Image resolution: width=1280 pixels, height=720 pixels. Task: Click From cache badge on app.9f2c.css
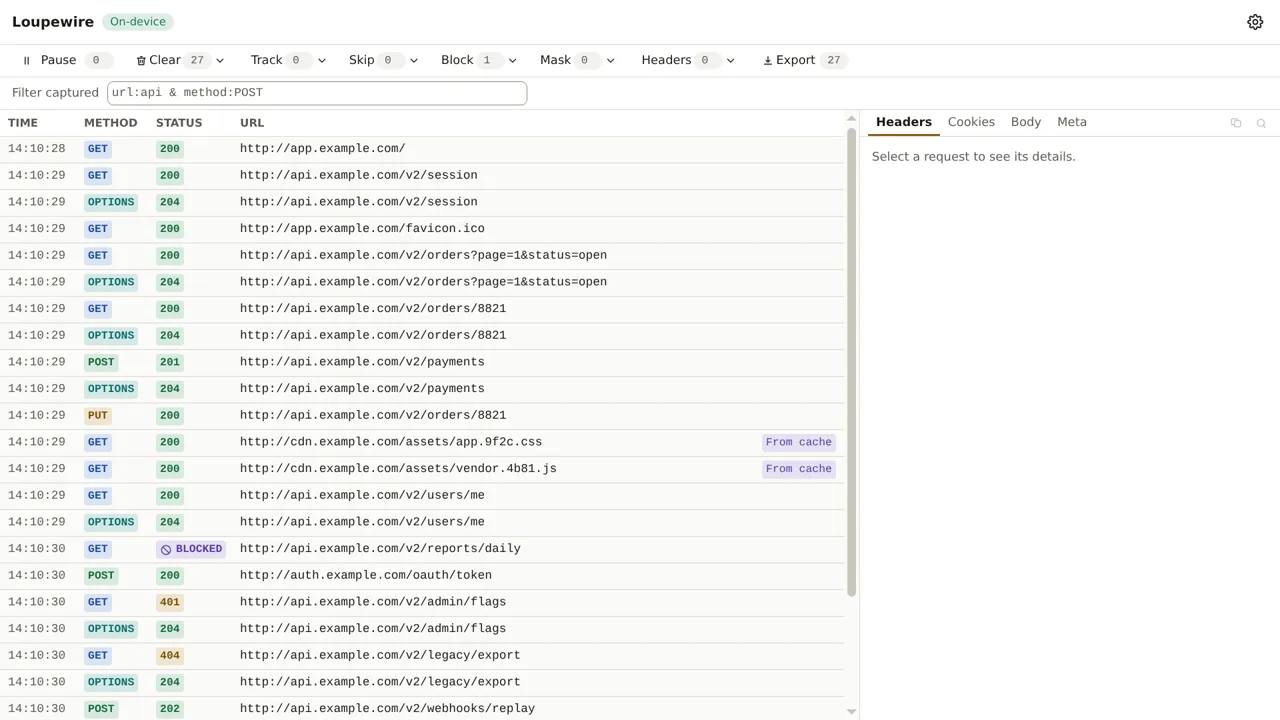[798, 442]
